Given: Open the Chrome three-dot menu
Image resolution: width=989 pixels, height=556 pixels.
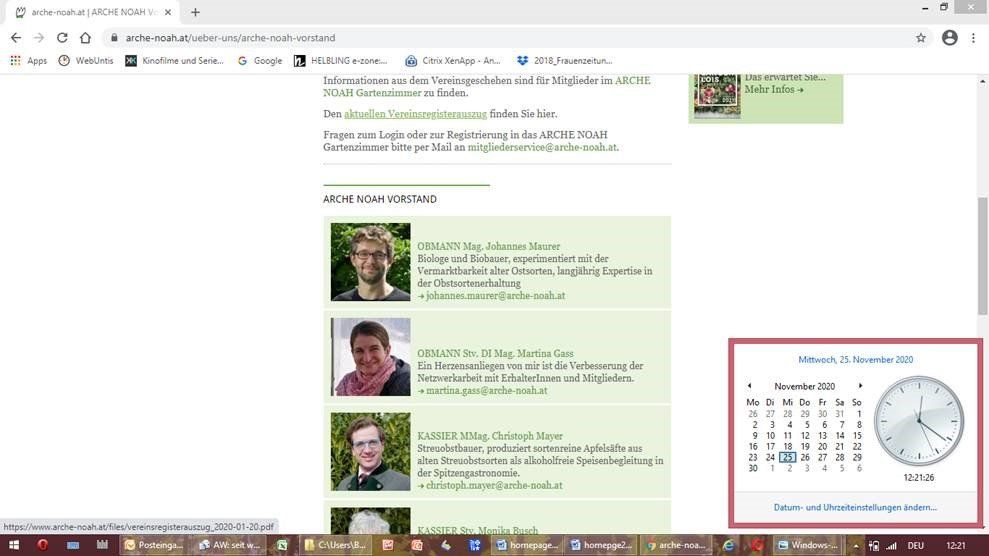Looking at the screenshot, I should pos(974,38).
